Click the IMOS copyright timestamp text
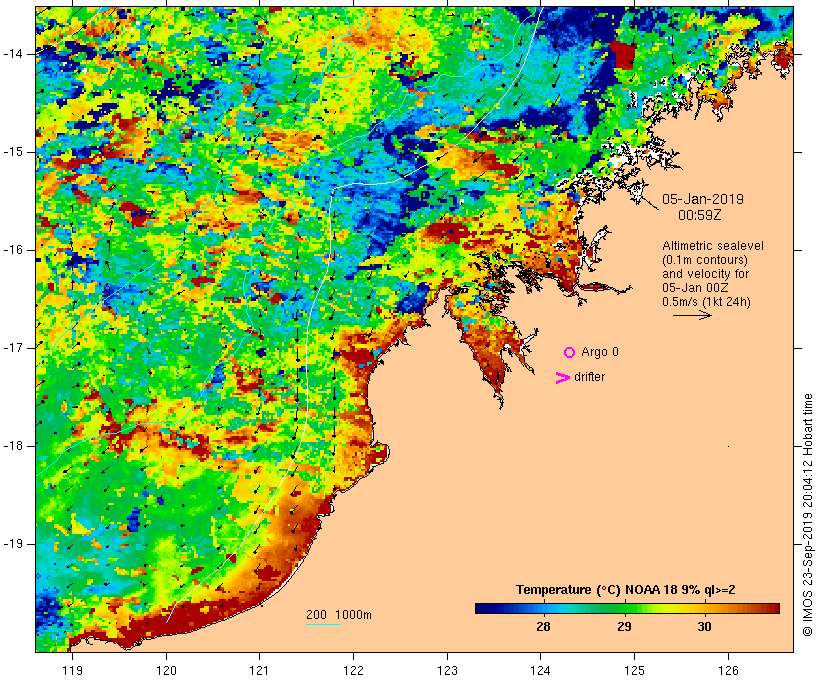820x680 pixels. coord(807,515)
